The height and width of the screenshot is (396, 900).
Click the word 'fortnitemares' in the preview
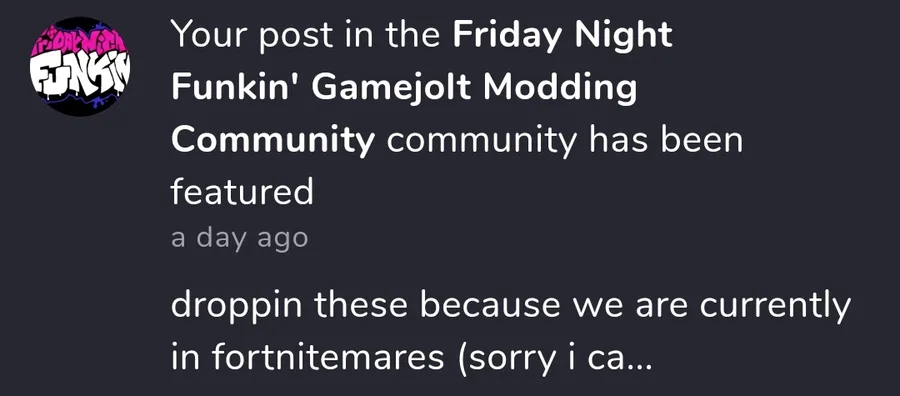point(327,357)
